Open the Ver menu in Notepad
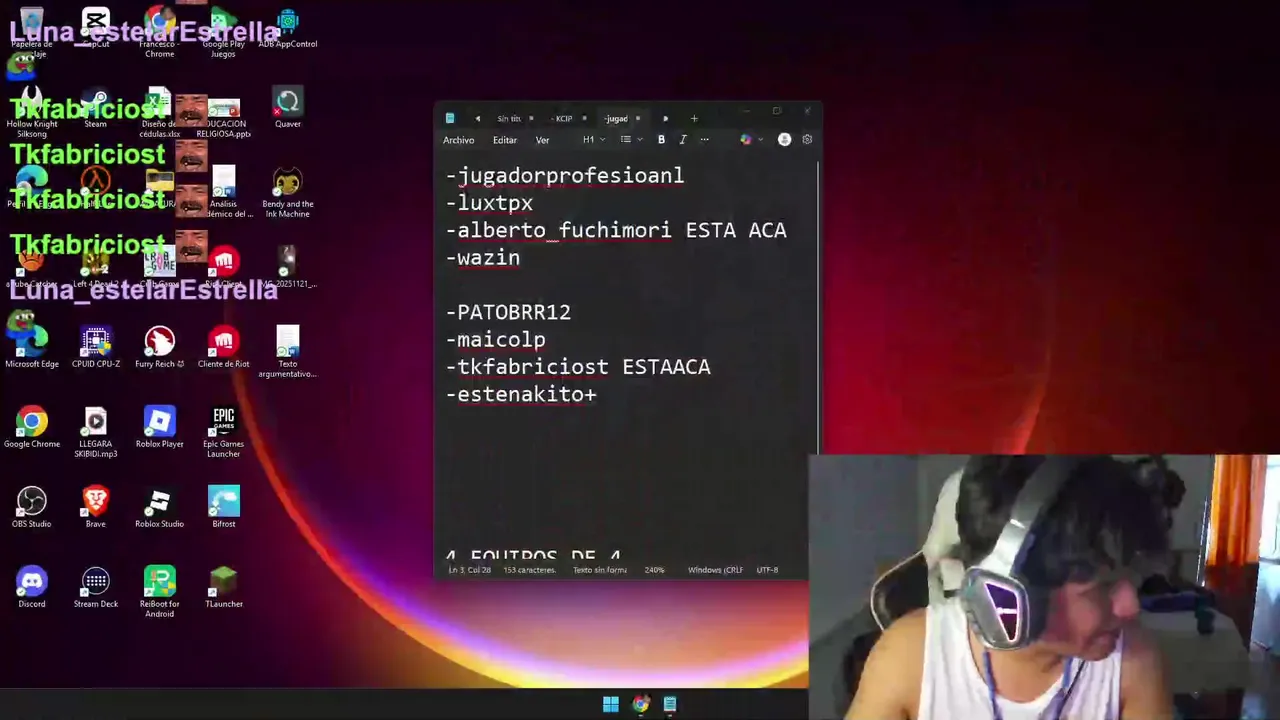 click(x=542, y=140)
